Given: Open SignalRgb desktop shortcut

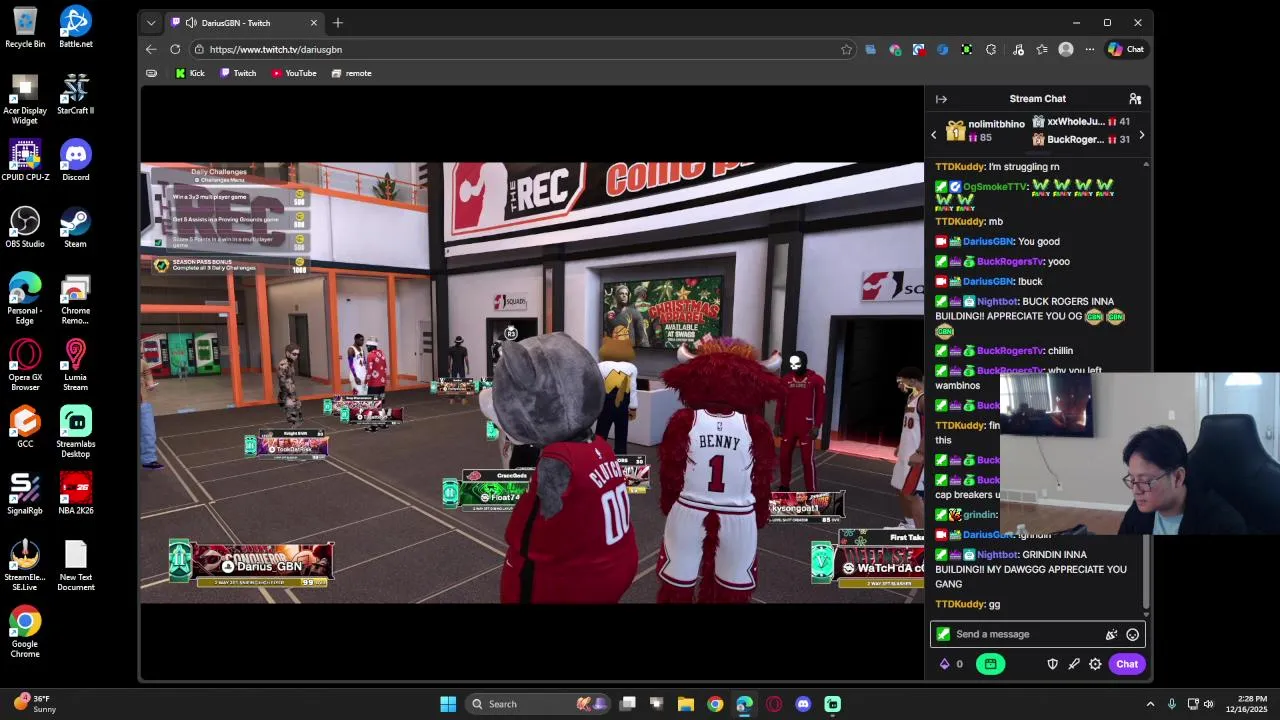Looking at the screenshot, I should pyautogui.click(x=25, y=495).
